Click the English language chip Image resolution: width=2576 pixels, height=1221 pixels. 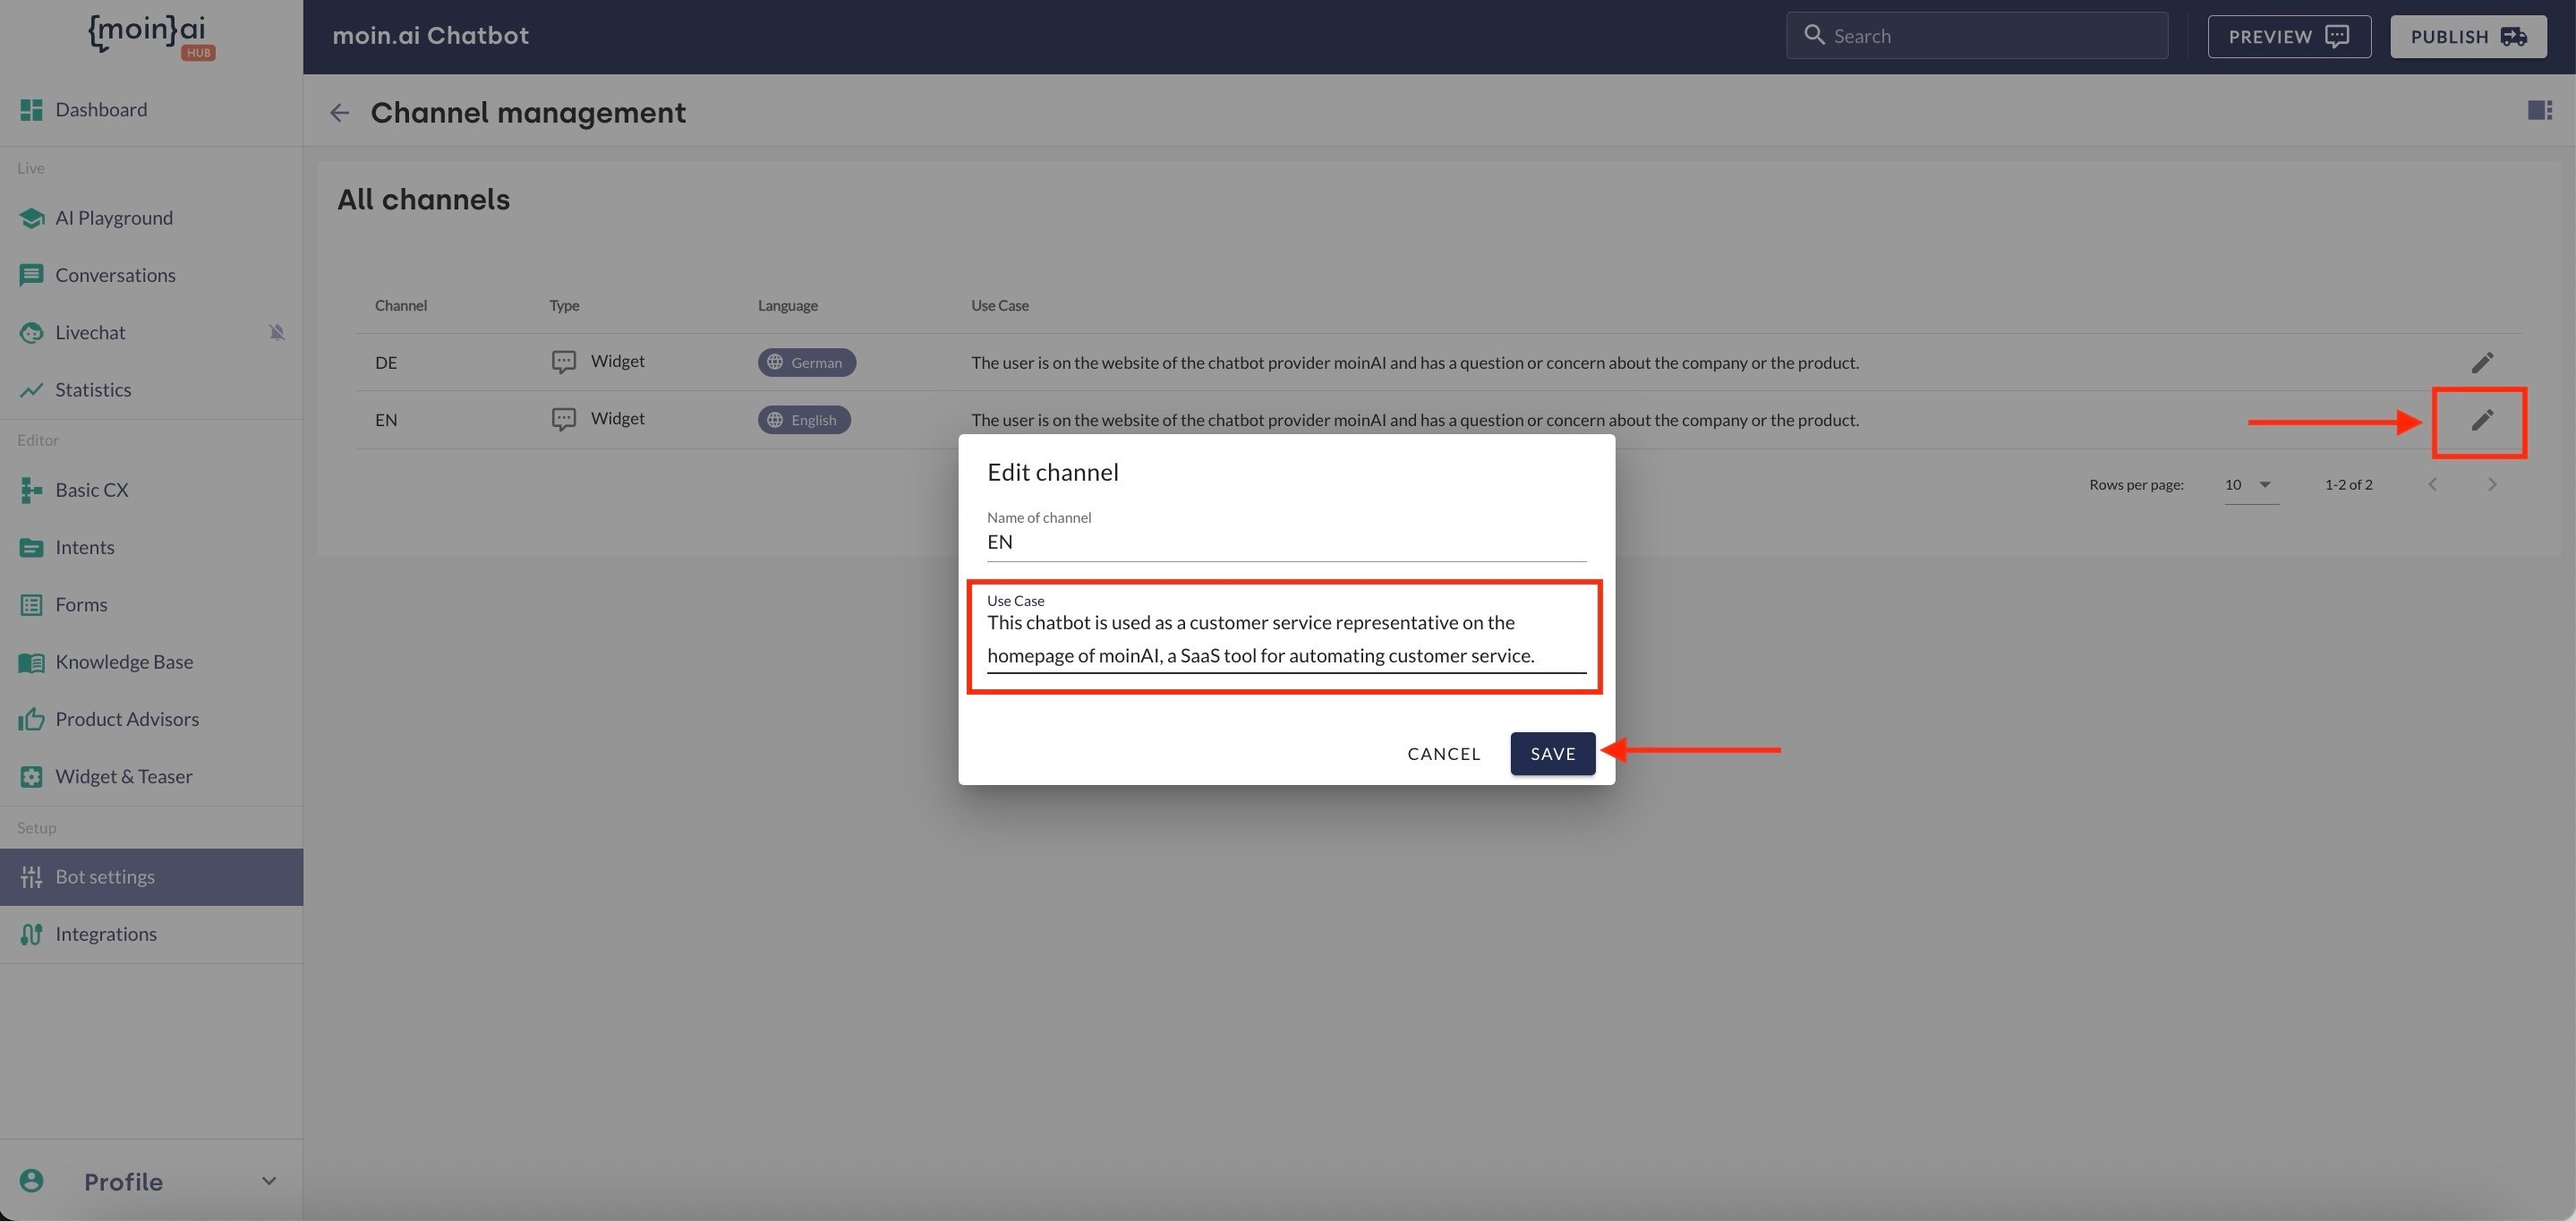coord(804,420)
